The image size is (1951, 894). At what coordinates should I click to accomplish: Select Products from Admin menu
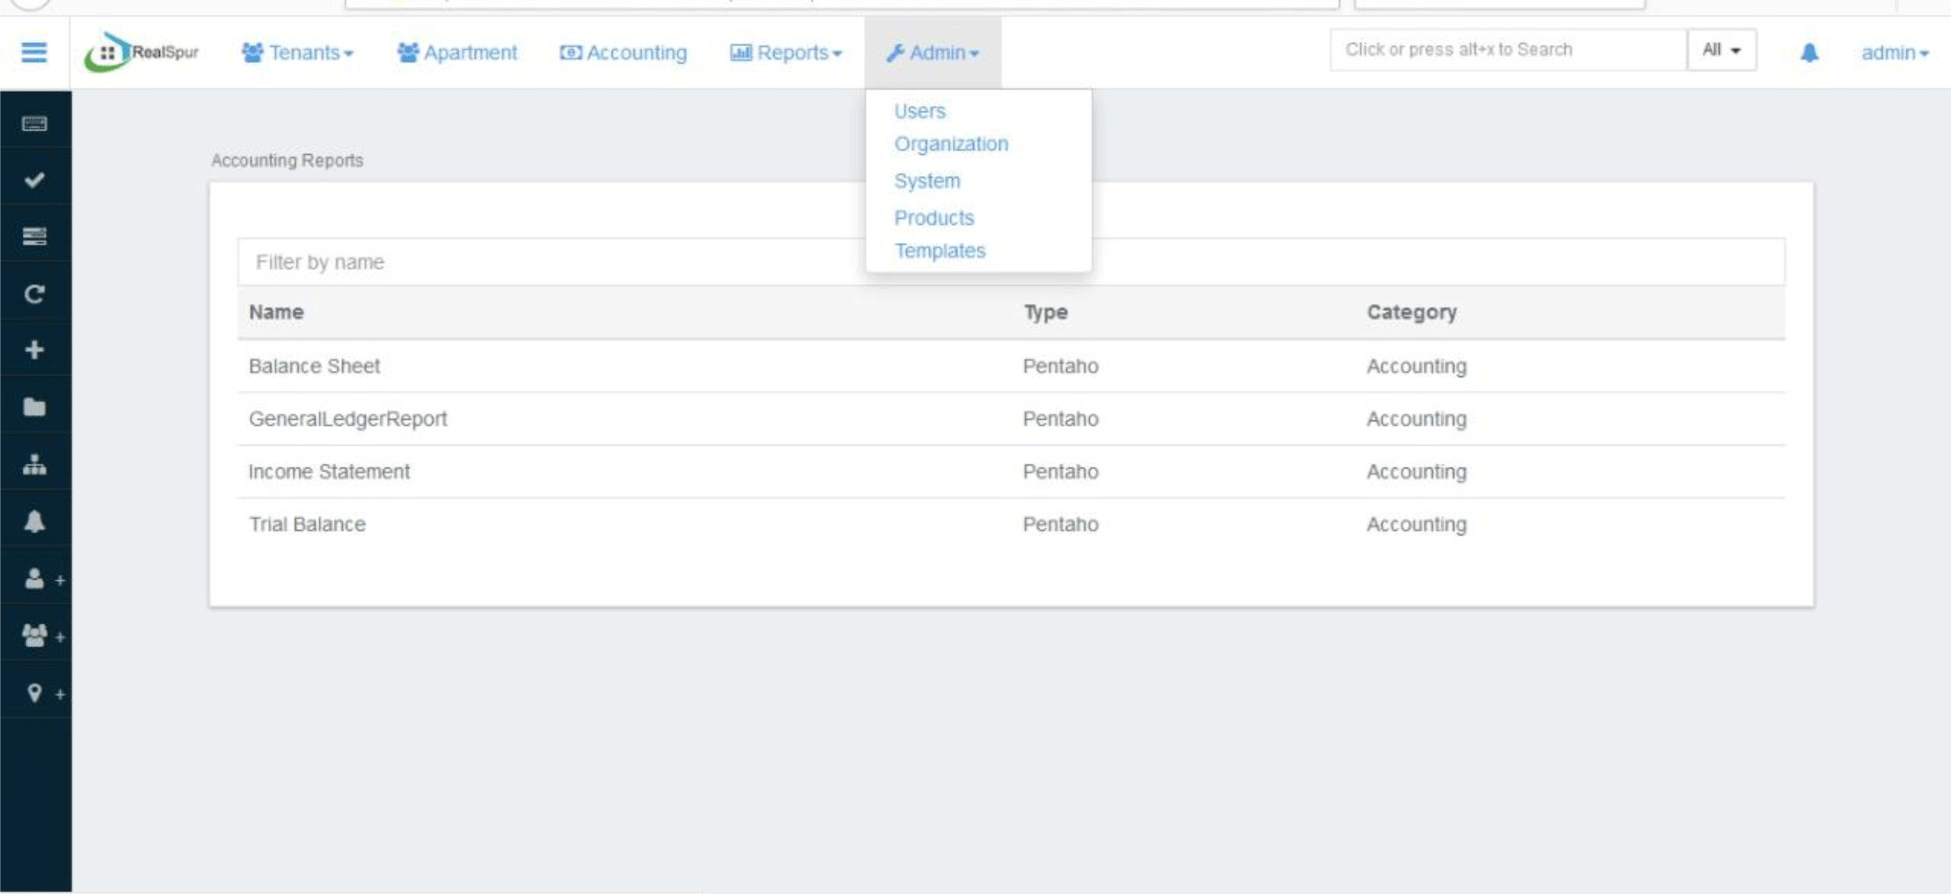click(934, 218)
